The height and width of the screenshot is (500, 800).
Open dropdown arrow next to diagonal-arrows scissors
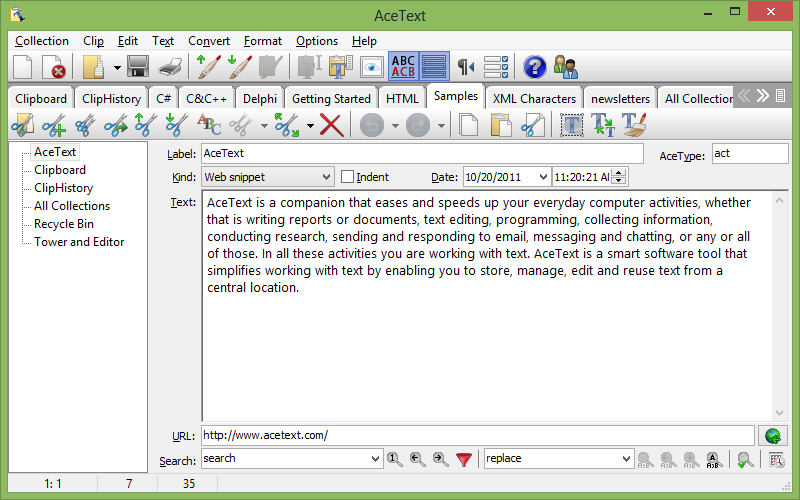click(310, 126)
